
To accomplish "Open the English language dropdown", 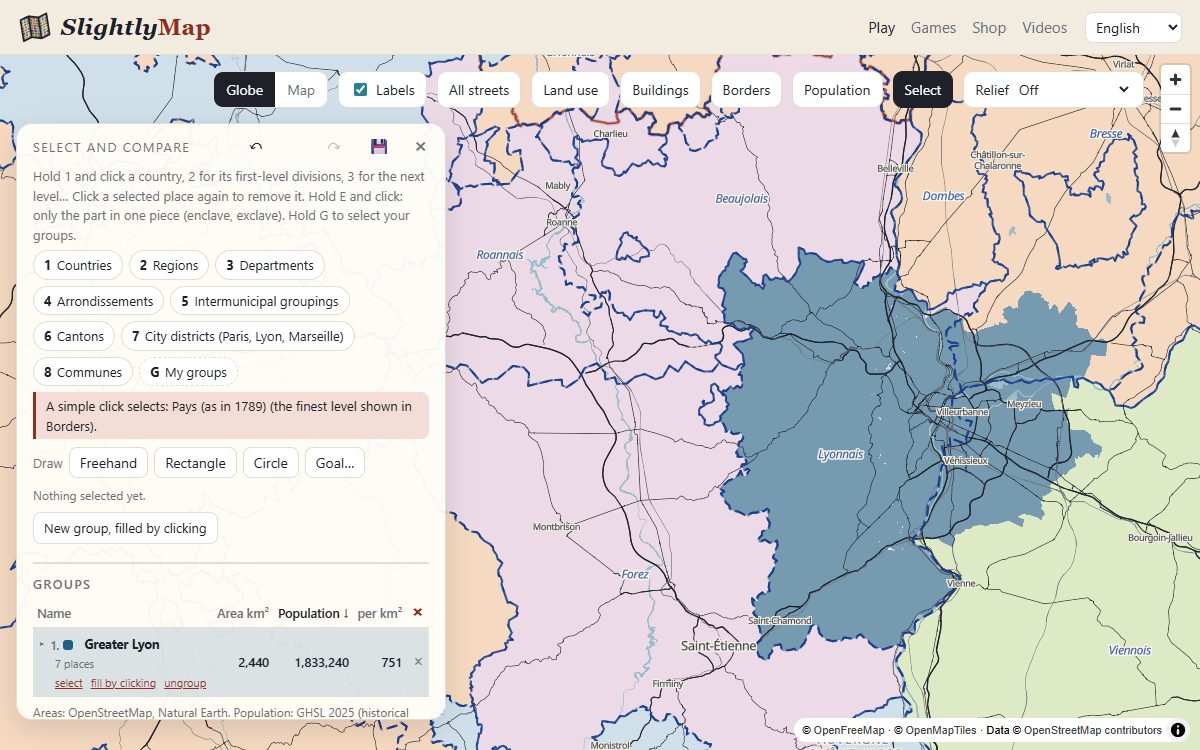I will (x=1133, y=28).
